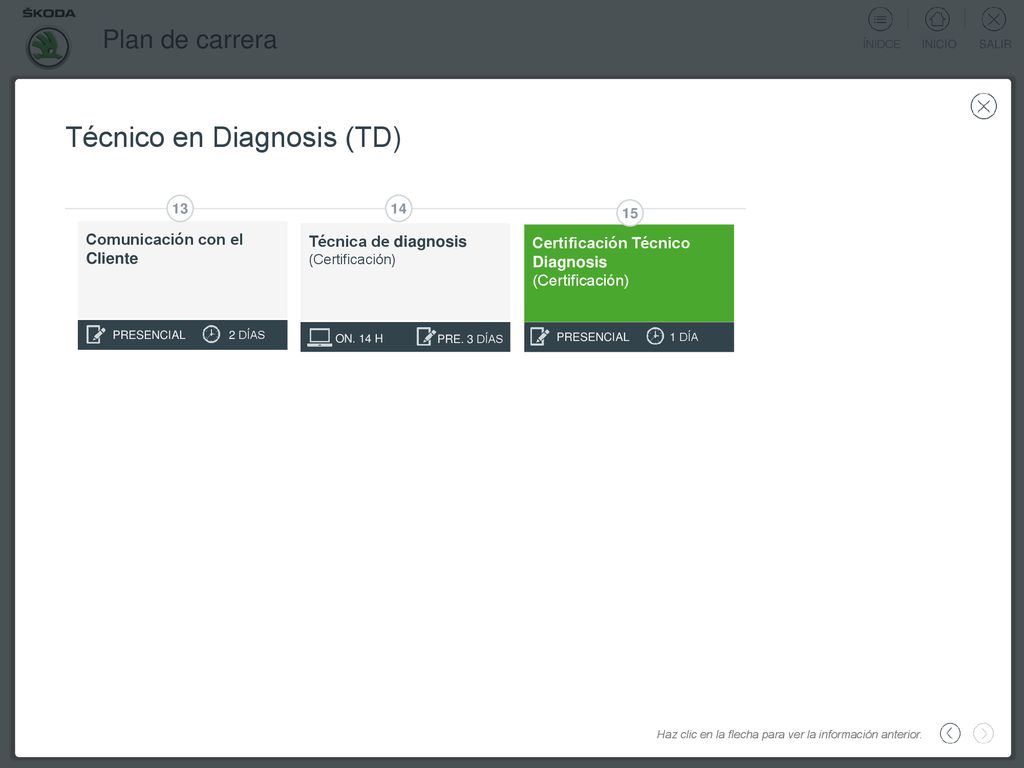Open Técnica de diagnosis card

405,287
